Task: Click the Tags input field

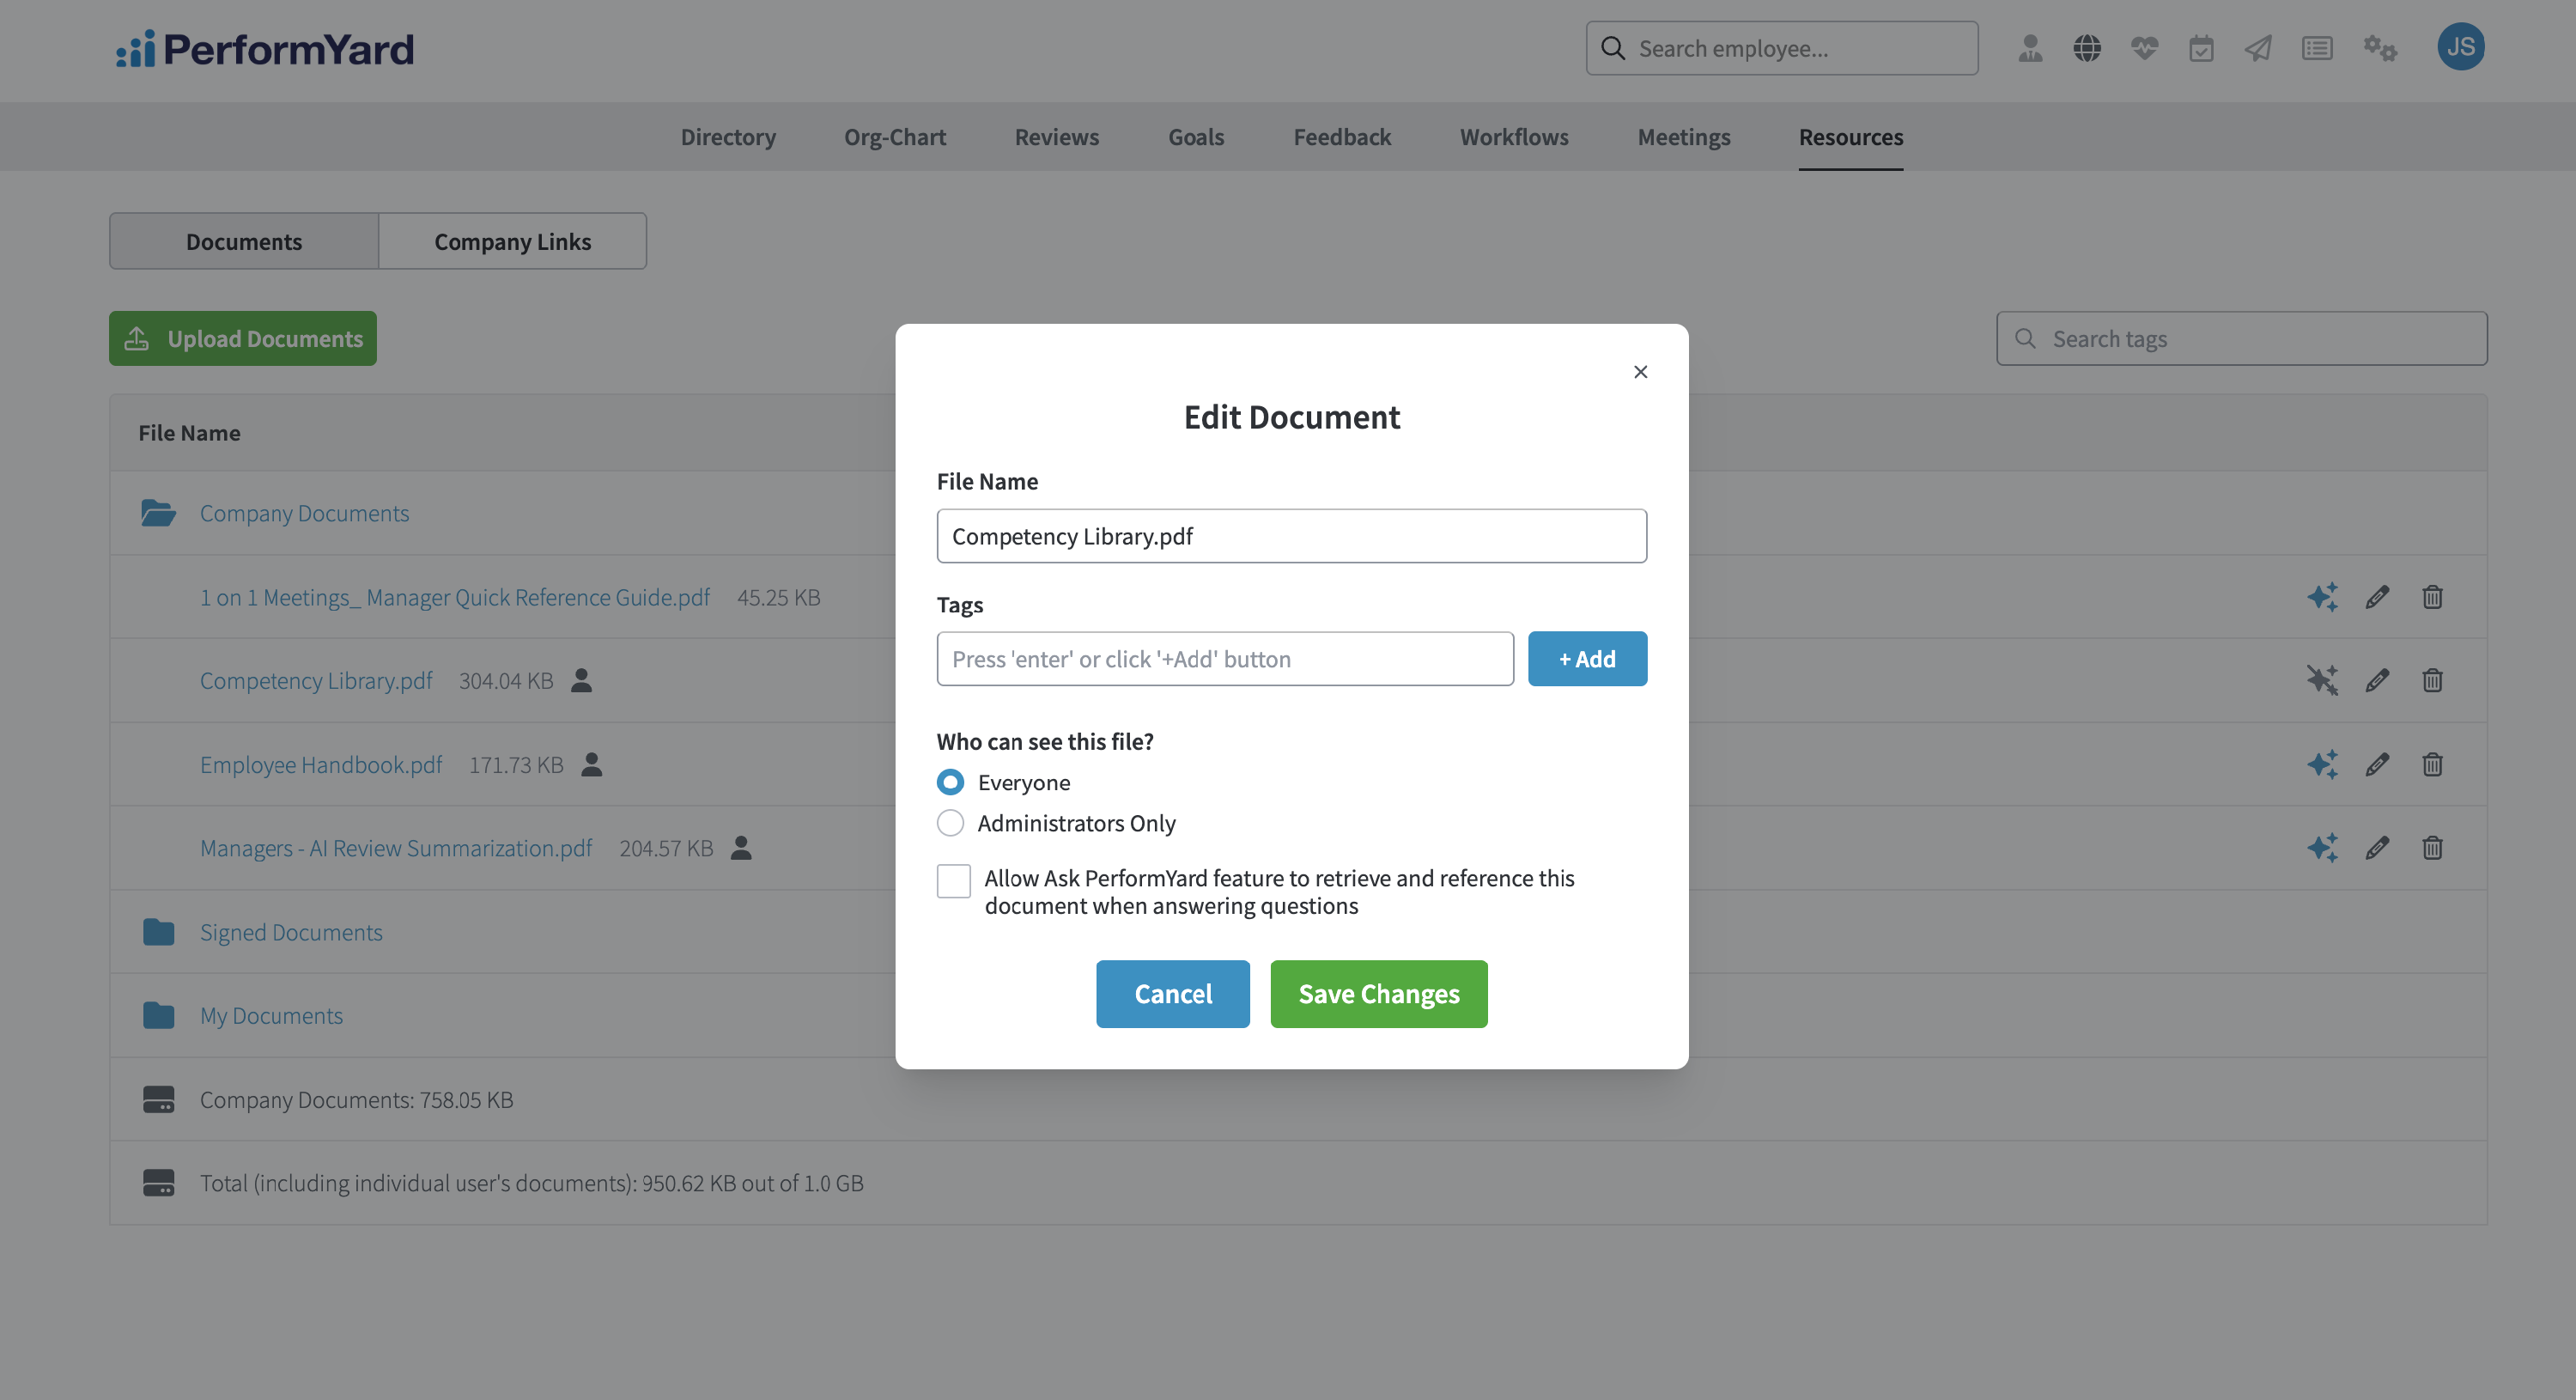Action: click(1224, 659)
